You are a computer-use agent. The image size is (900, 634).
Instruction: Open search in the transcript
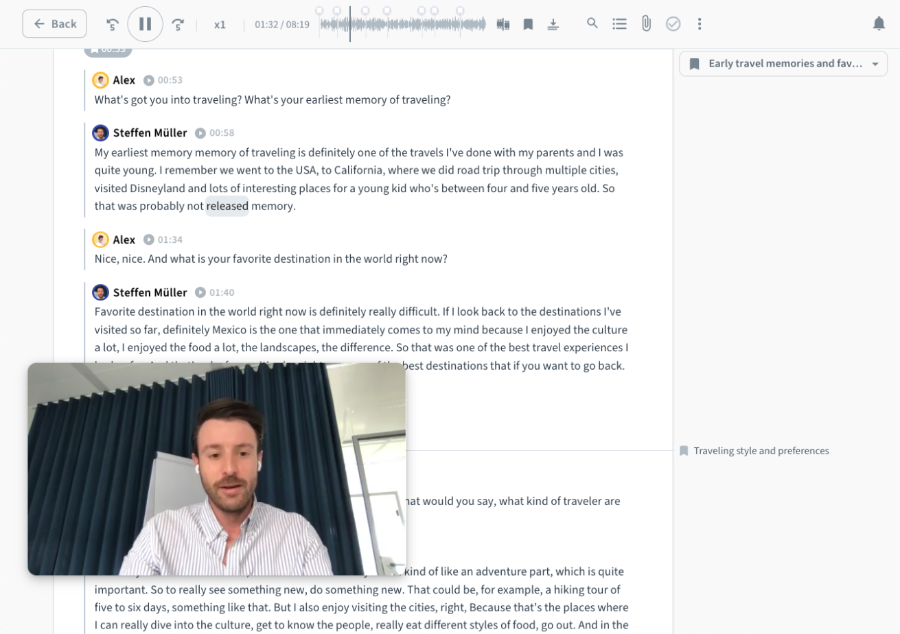(x=592, y=23)
